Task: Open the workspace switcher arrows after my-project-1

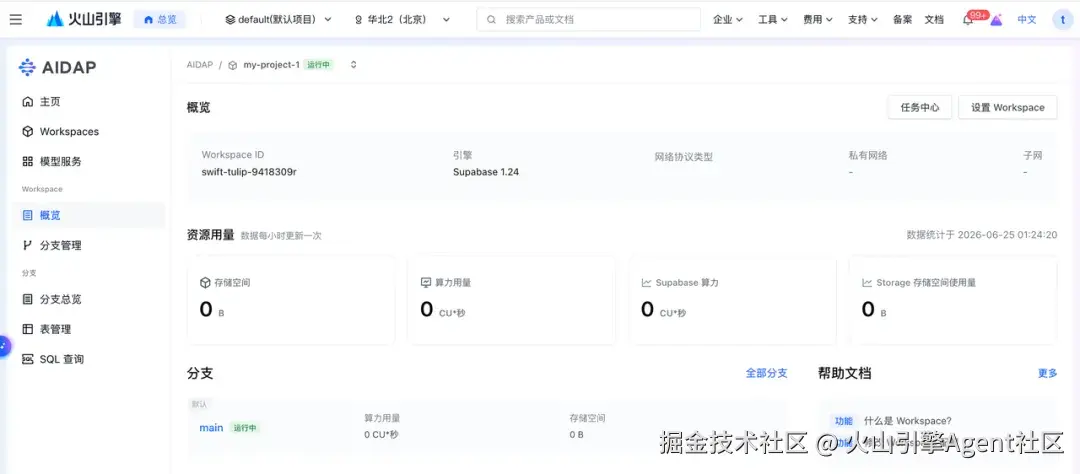Action: tap(353, 65)
